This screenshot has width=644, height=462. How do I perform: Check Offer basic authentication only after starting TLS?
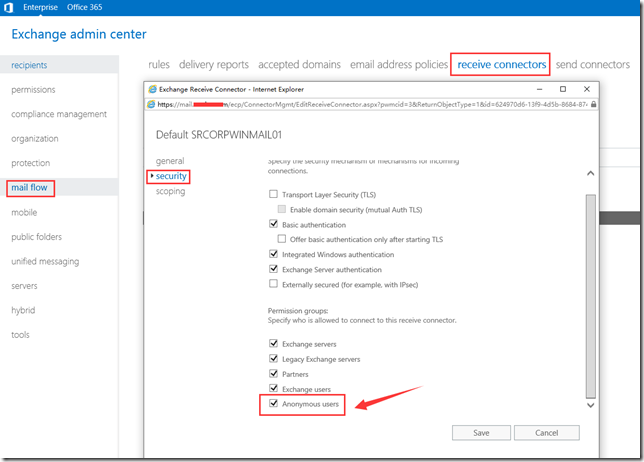tap(282, 239)
